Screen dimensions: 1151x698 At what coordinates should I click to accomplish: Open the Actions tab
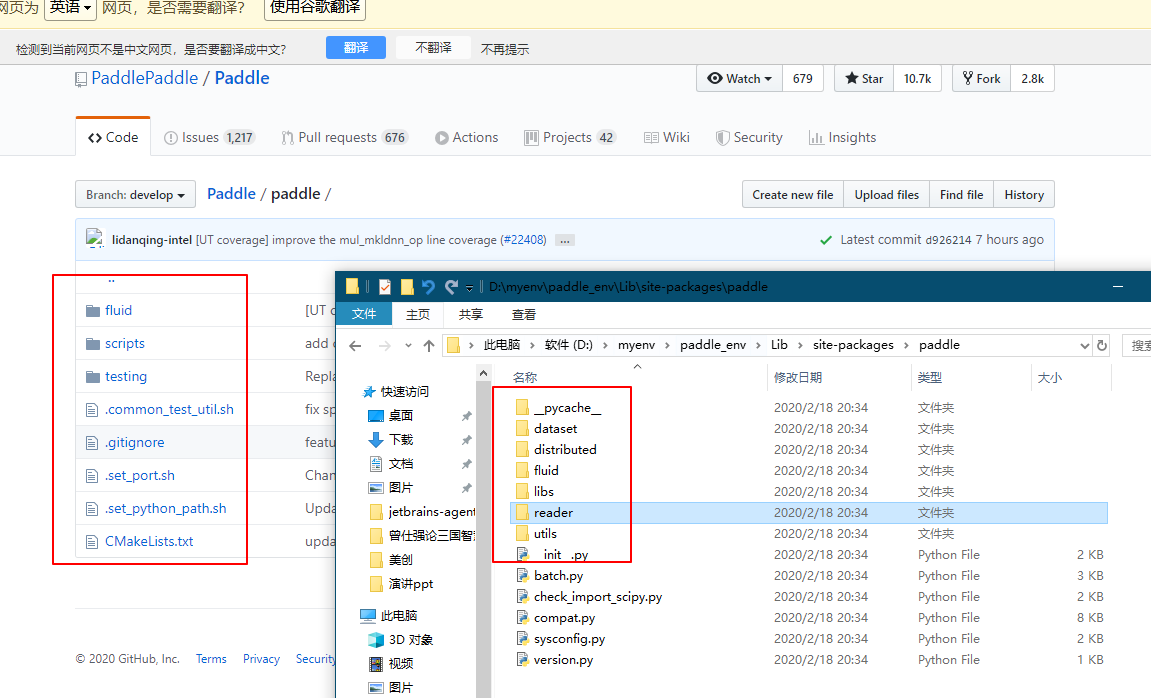pyautogui.click(x=467, y=137)
